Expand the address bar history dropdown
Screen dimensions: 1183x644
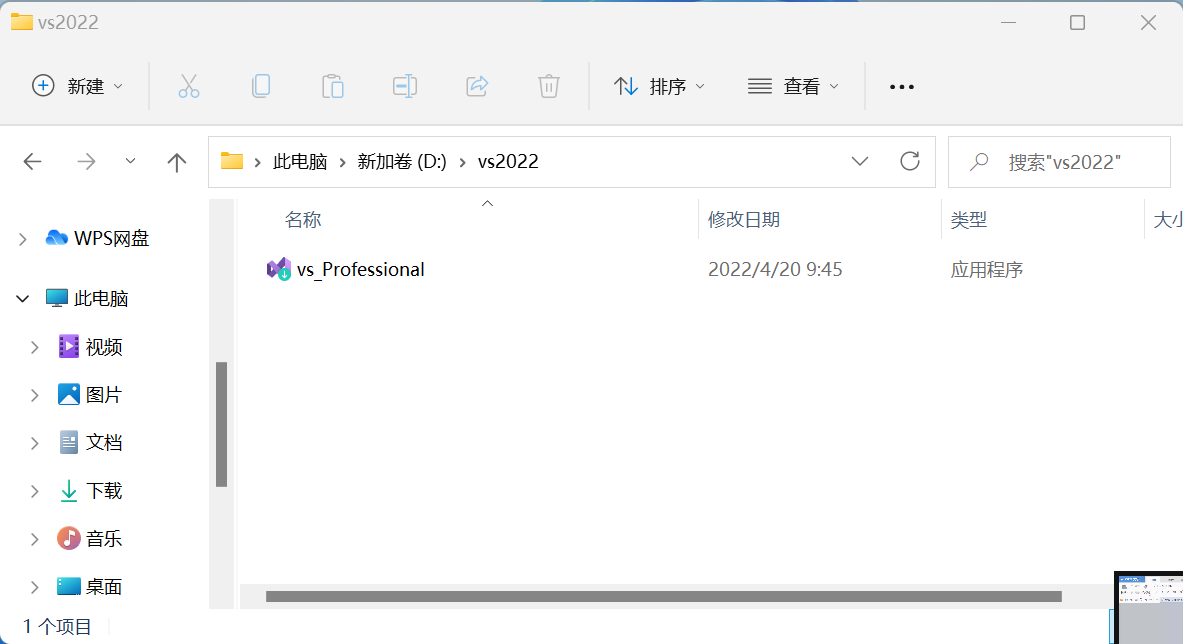tap(859, 161)
